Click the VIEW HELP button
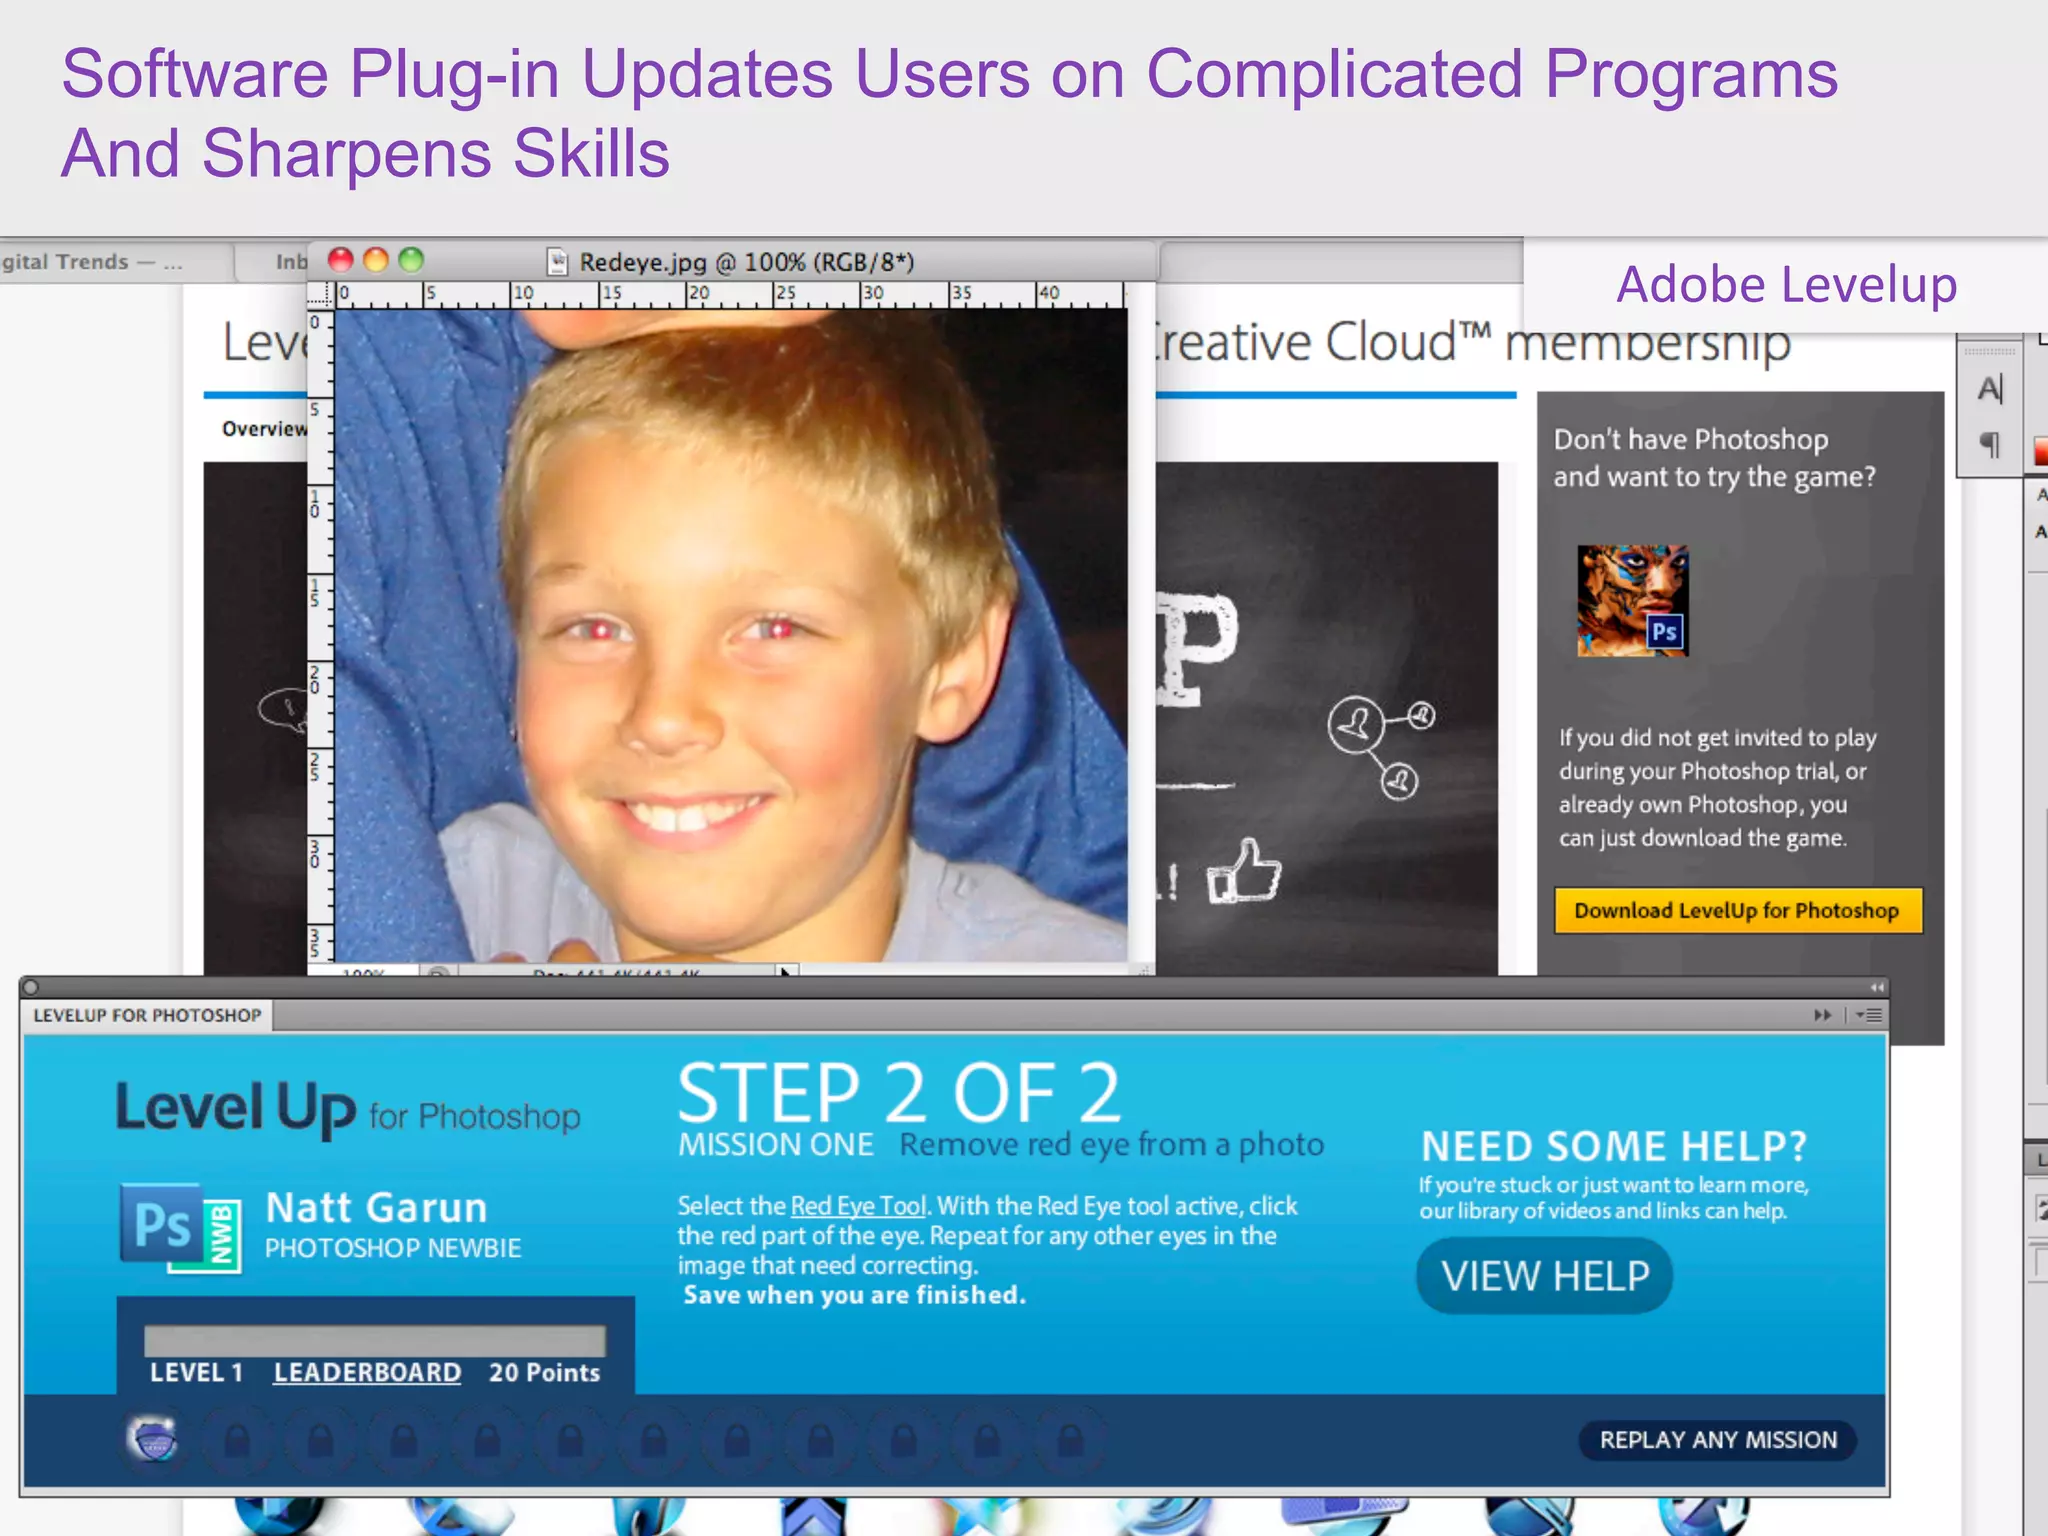This screenshot has height=1536, width=2048. click(1544, 1276)
